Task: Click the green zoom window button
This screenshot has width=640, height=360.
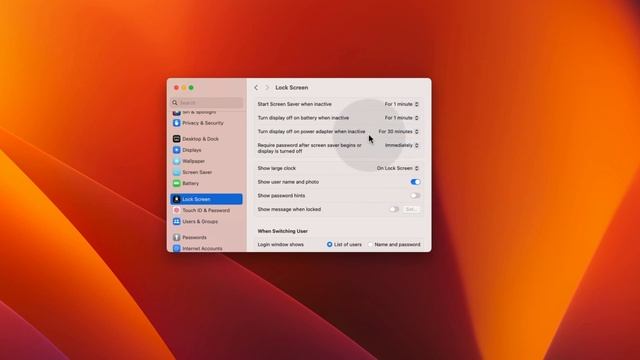Action: tap(191, 87)
